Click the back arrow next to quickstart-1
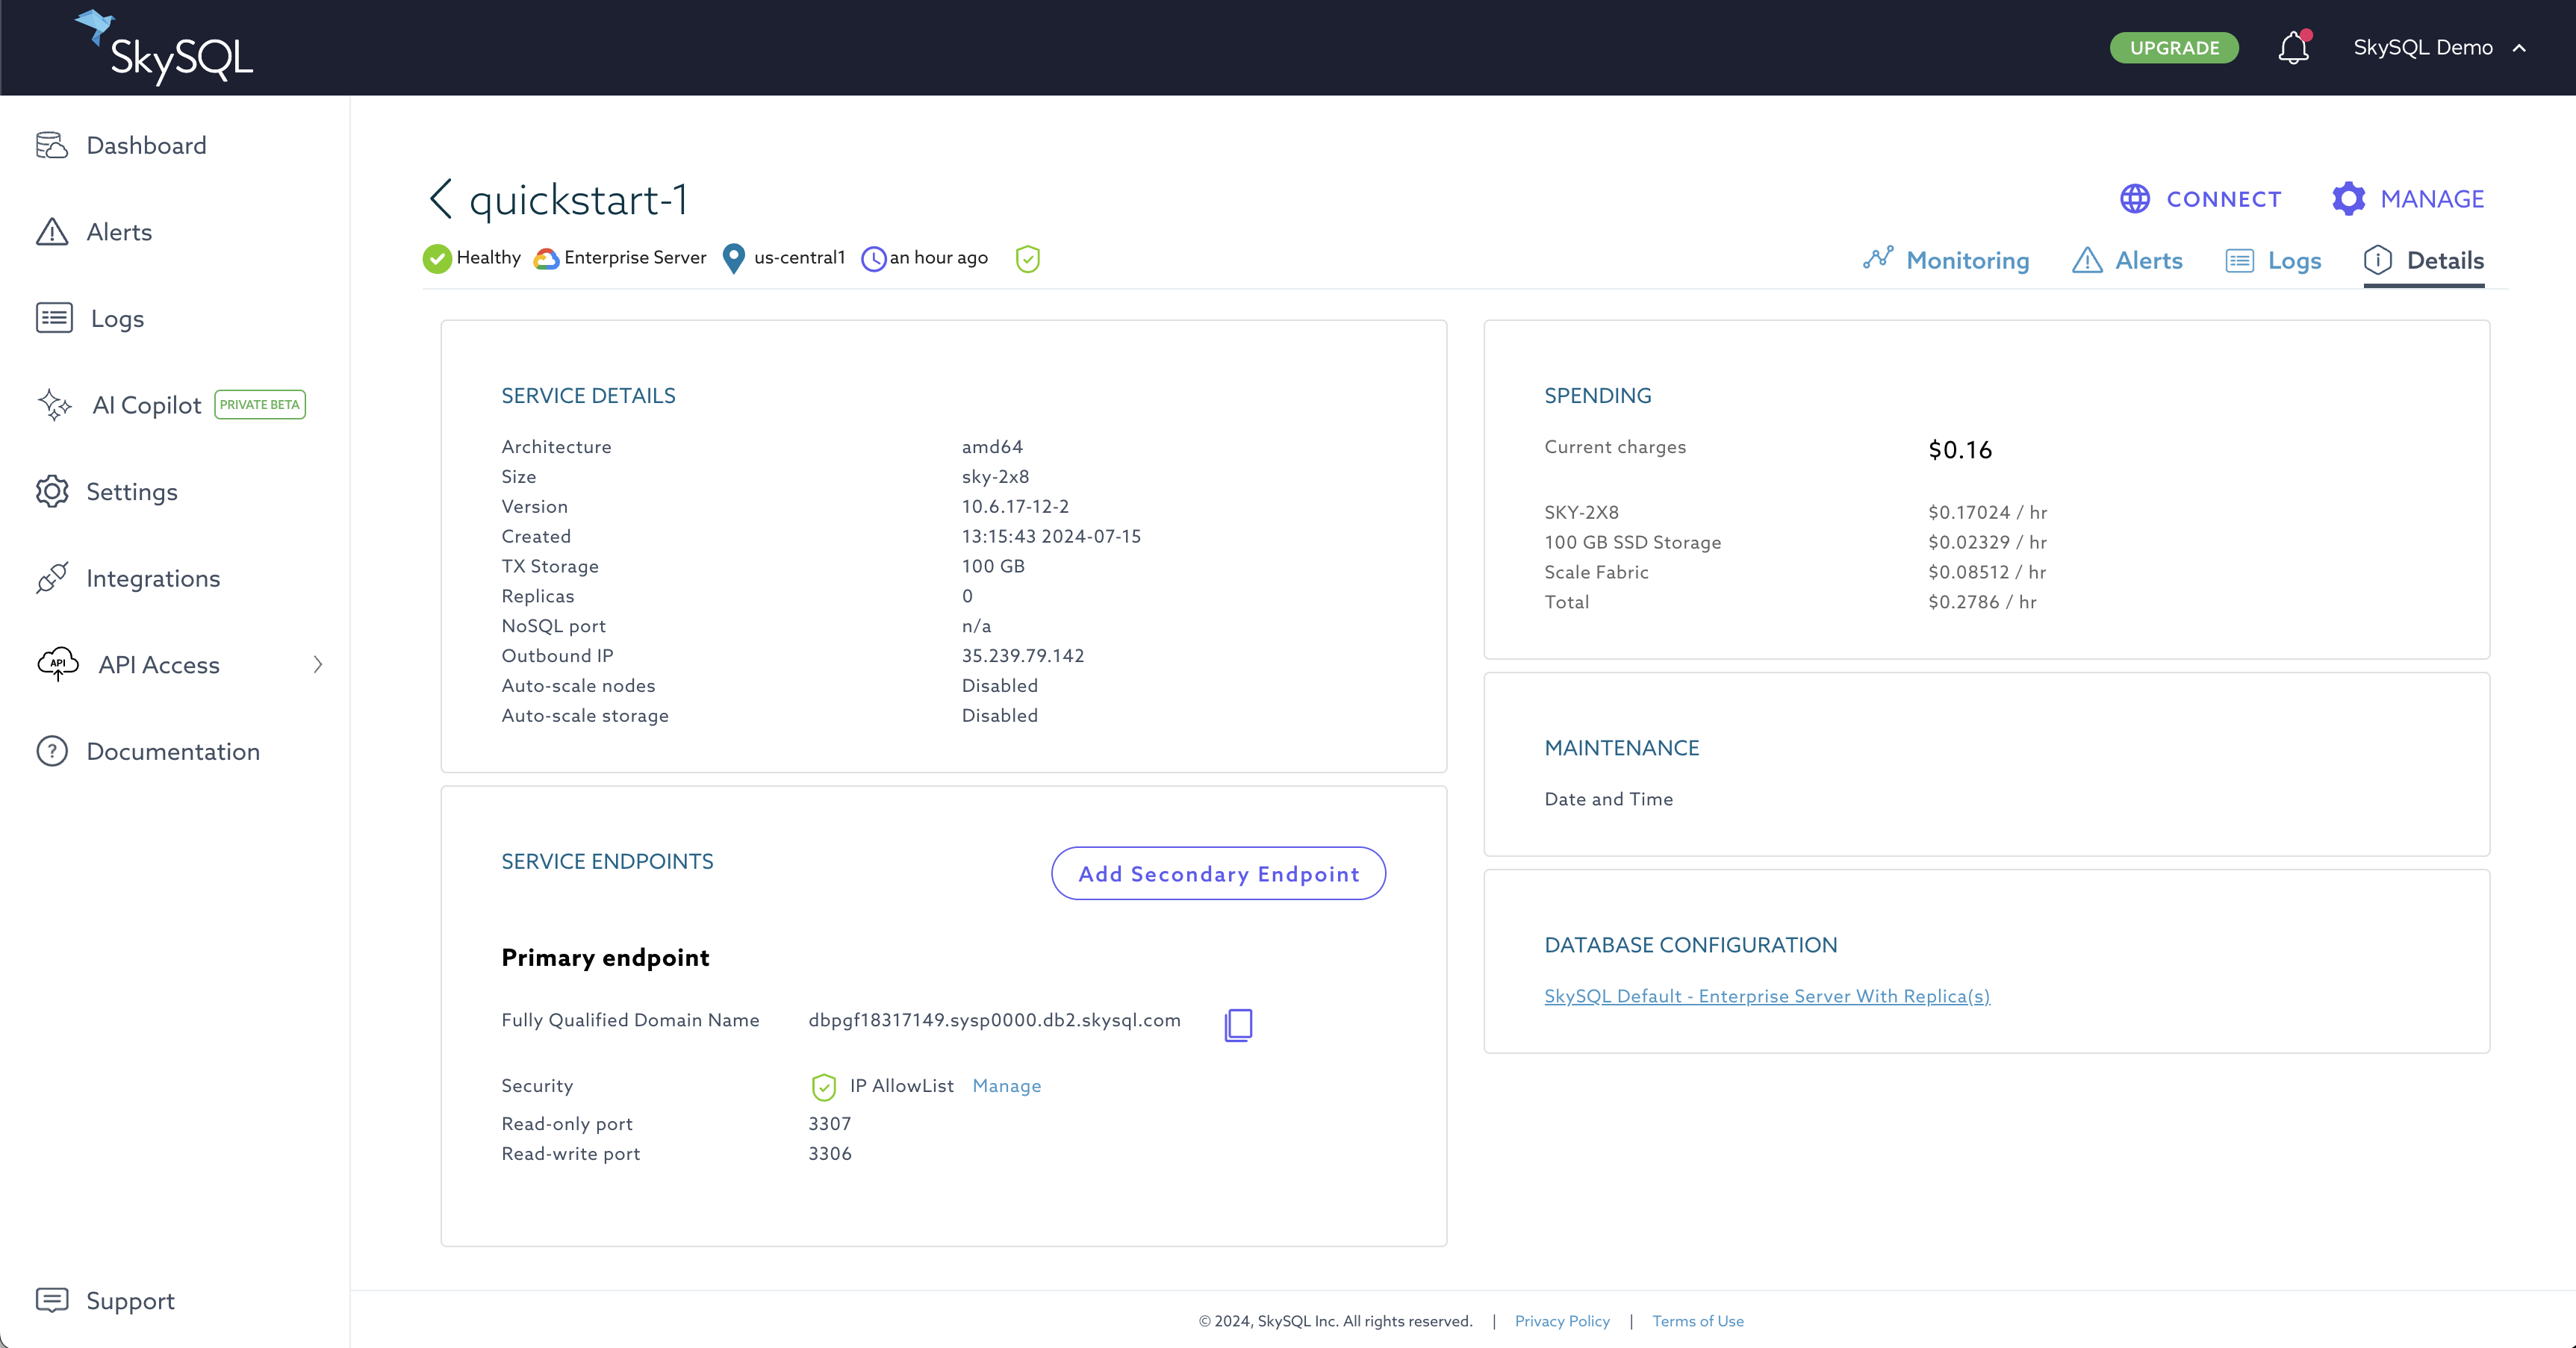Image resolution: width=2576 pixels, height=1348 pixels. point(440,198)
